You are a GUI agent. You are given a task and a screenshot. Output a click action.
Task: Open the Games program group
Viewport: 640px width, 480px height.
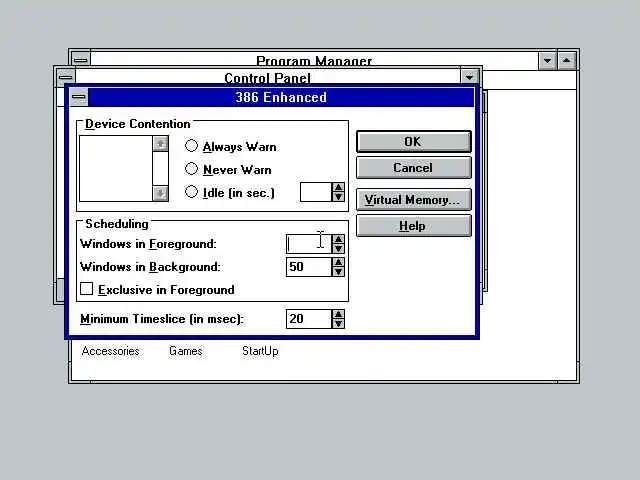pyautogui.click(x=186, y=351)
